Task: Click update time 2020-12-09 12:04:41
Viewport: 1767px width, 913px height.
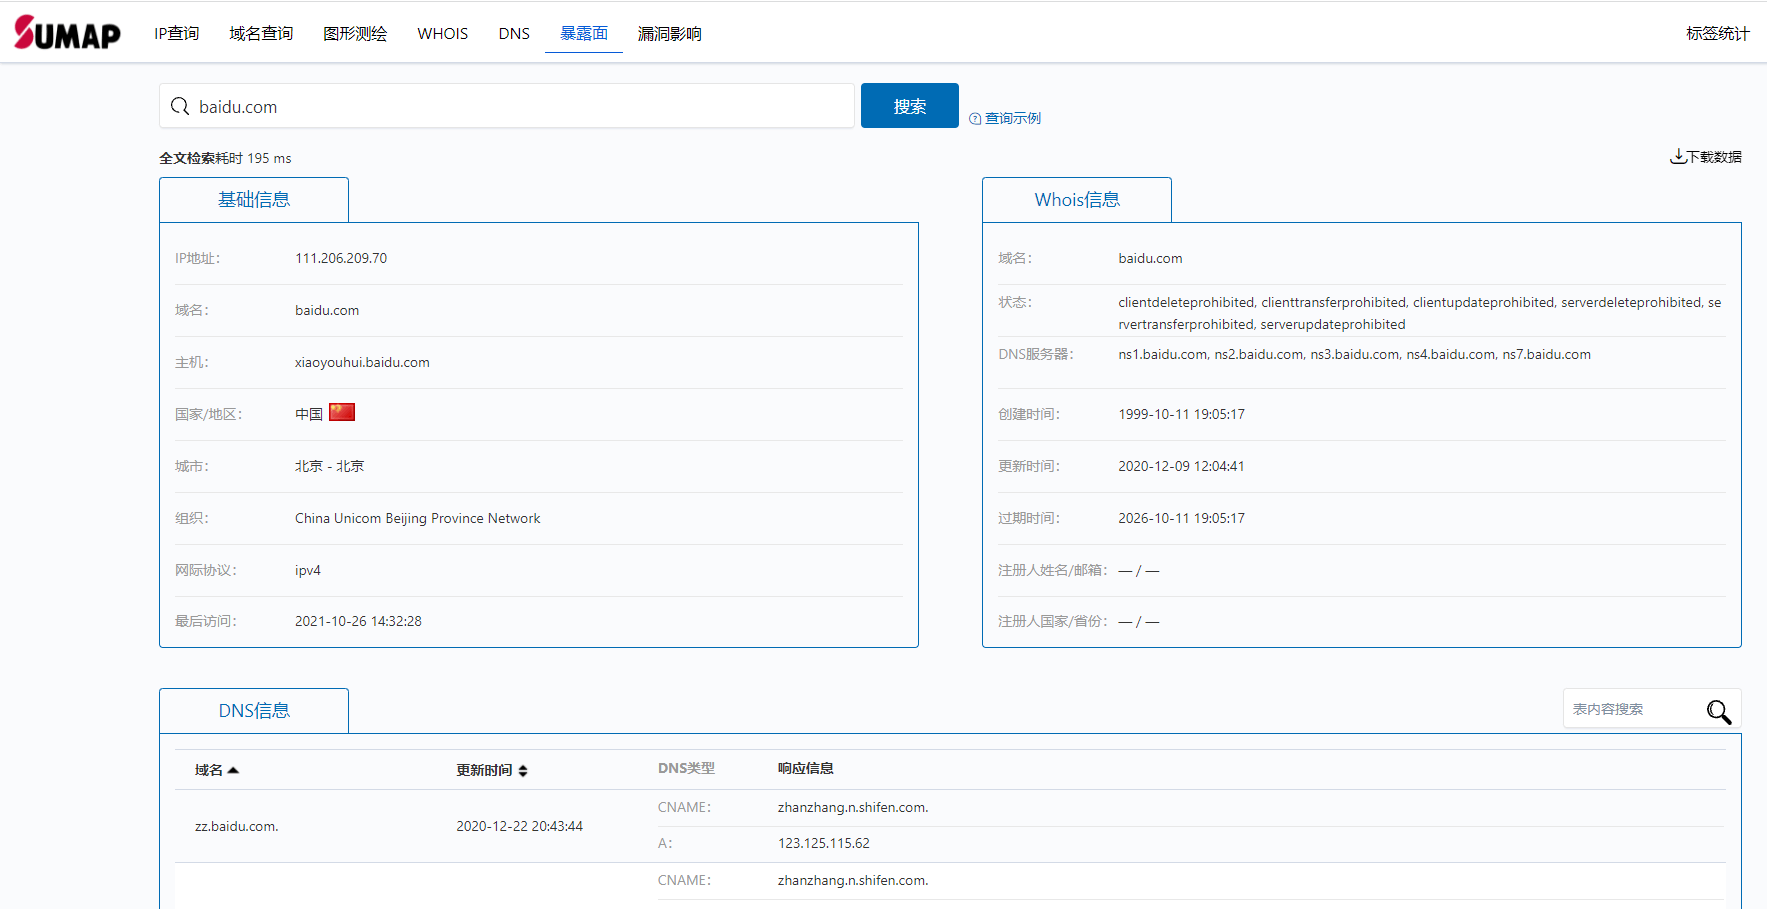Action: click(1181, 466)
